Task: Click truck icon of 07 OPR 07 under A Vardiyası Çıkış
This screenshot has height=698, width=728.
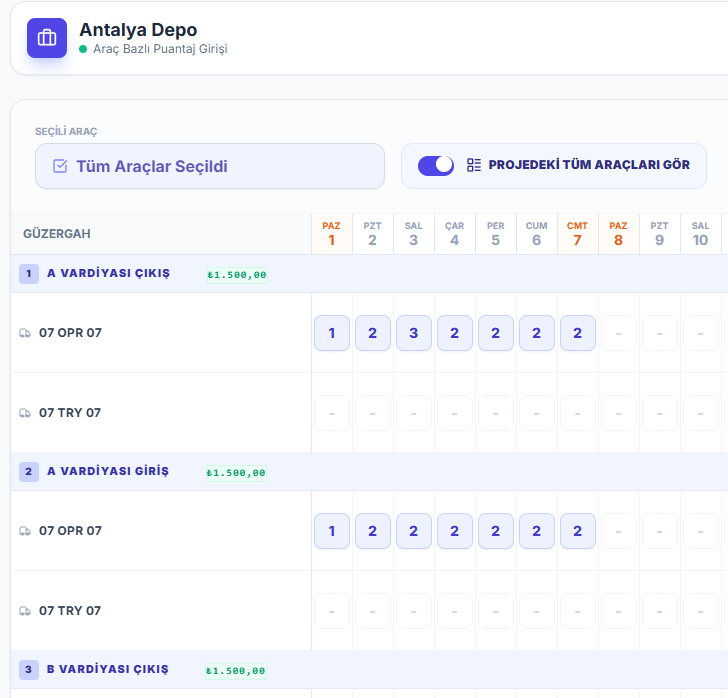Action: click(x=25, y=333)
